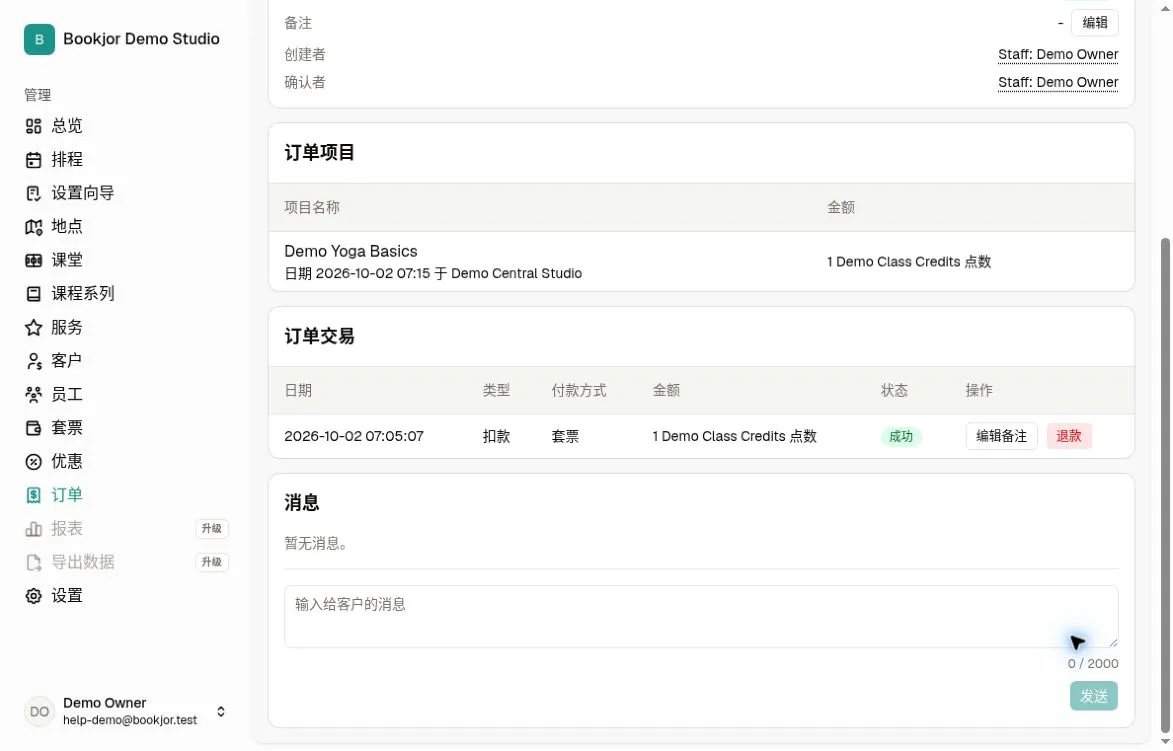Select the 服务 services star icon
The image size is (1173, 751).
point(33,328)
